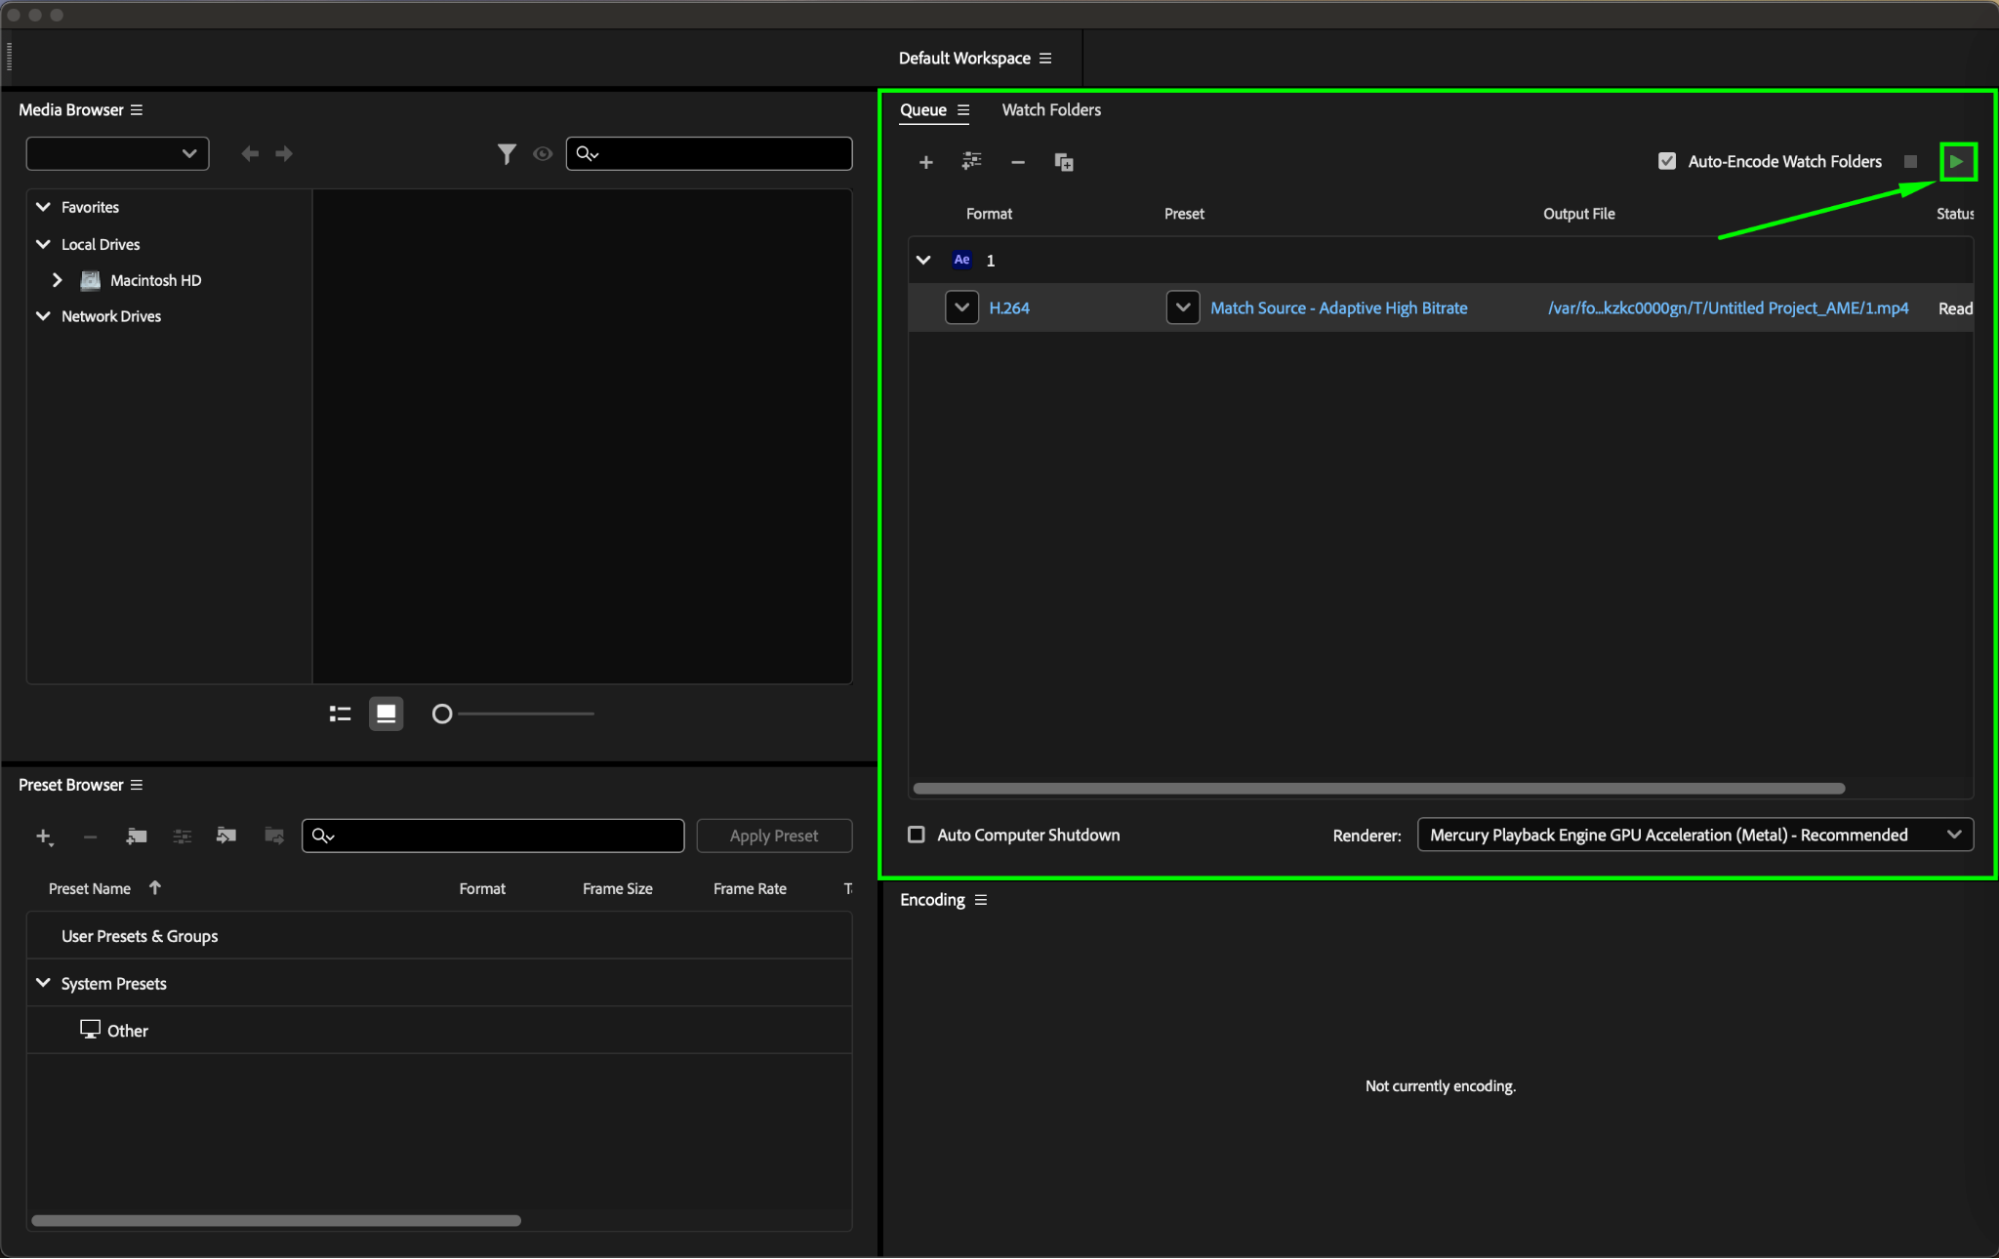Switch to the Watch Folders tab
This screenshot has height=1259, width=1999.
coord(1050,110)
